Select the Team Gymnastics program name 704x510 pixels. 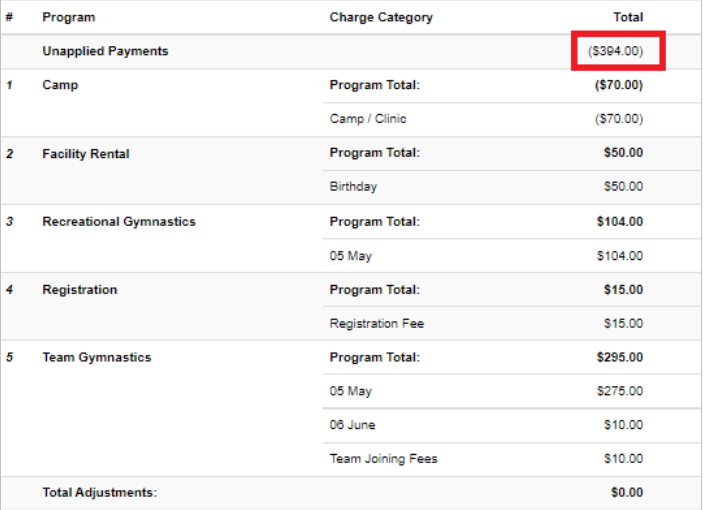tap(97, 358)
